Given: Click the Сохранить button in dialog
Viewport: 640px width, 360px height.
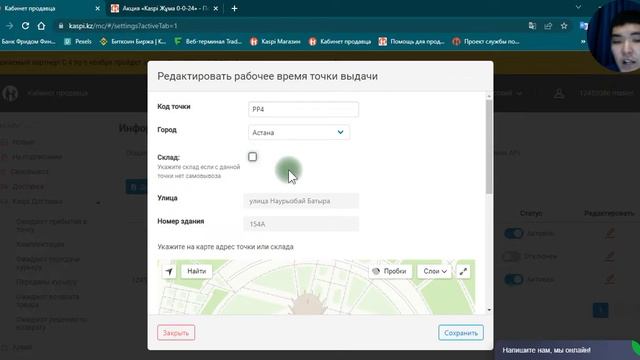Looking at the screenshot, I should [x=461, y=333].
